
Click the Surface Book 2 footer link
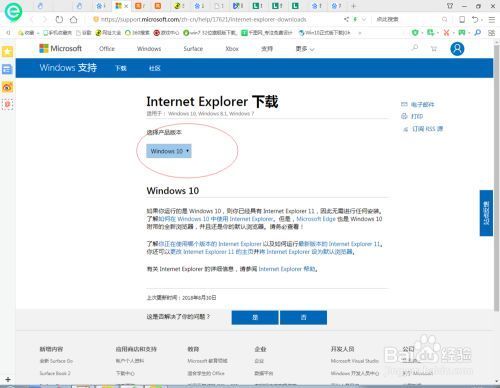tap(55, 373)
